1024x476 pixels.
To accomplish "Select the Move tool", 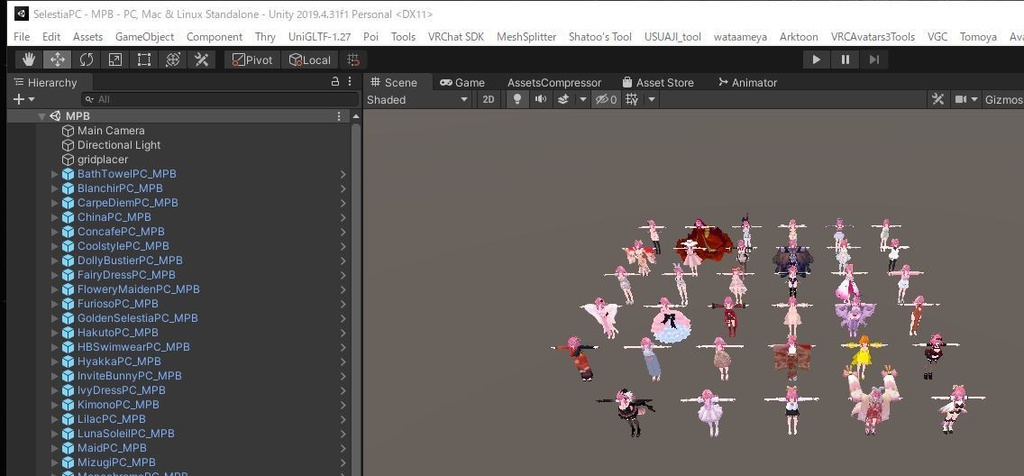I will click(57, 60).
